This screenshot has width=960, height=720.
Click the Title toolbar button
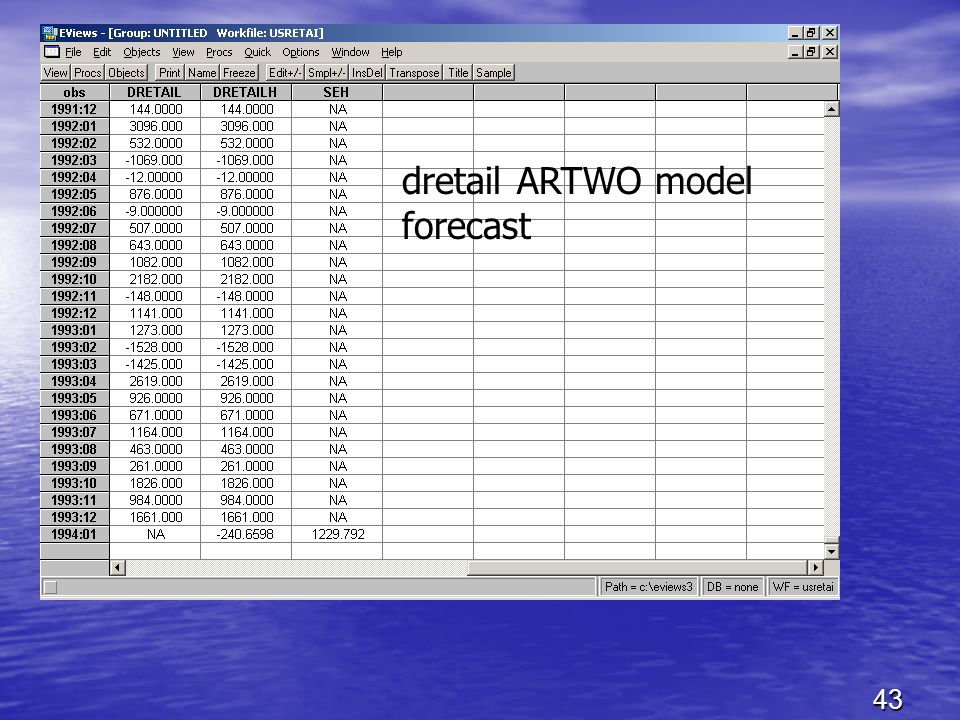458,73
